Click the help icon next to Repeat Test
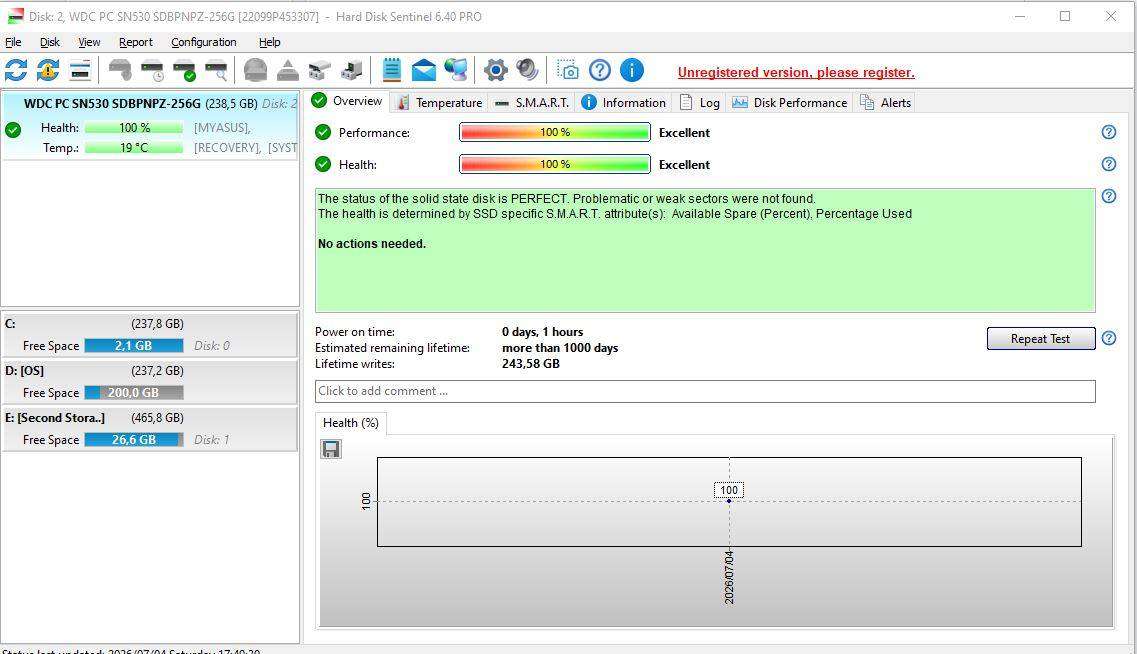The image size is (1137, 654). click(x=1109, y=338)
